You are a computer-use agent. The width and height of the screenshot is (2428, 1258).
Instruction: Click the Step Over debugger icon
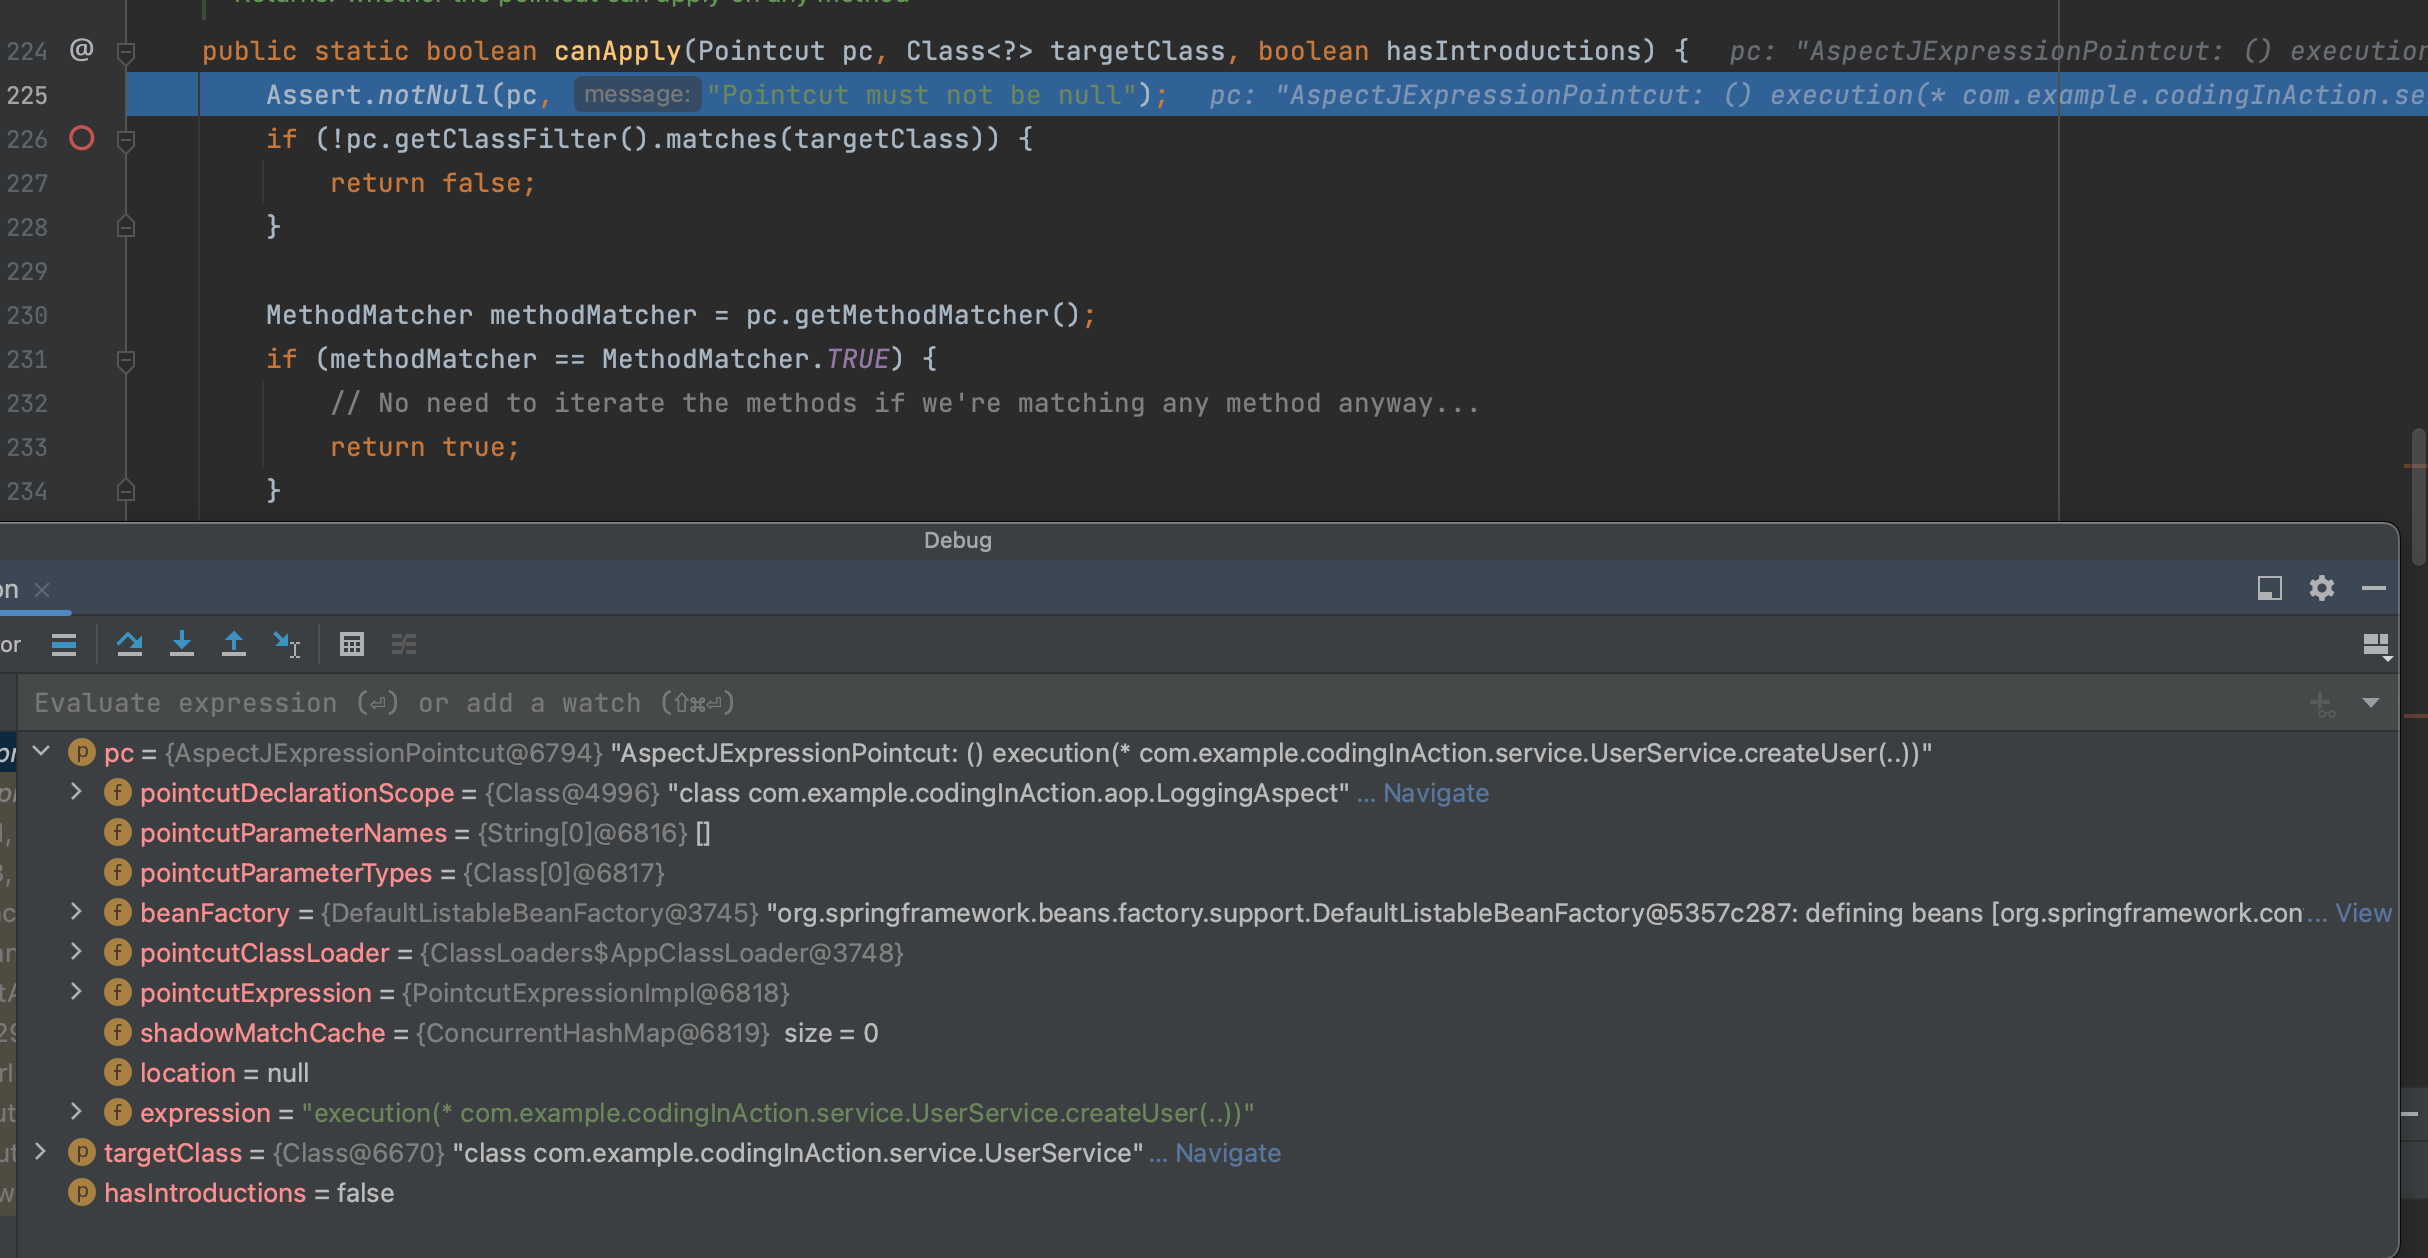pos(129,644)
